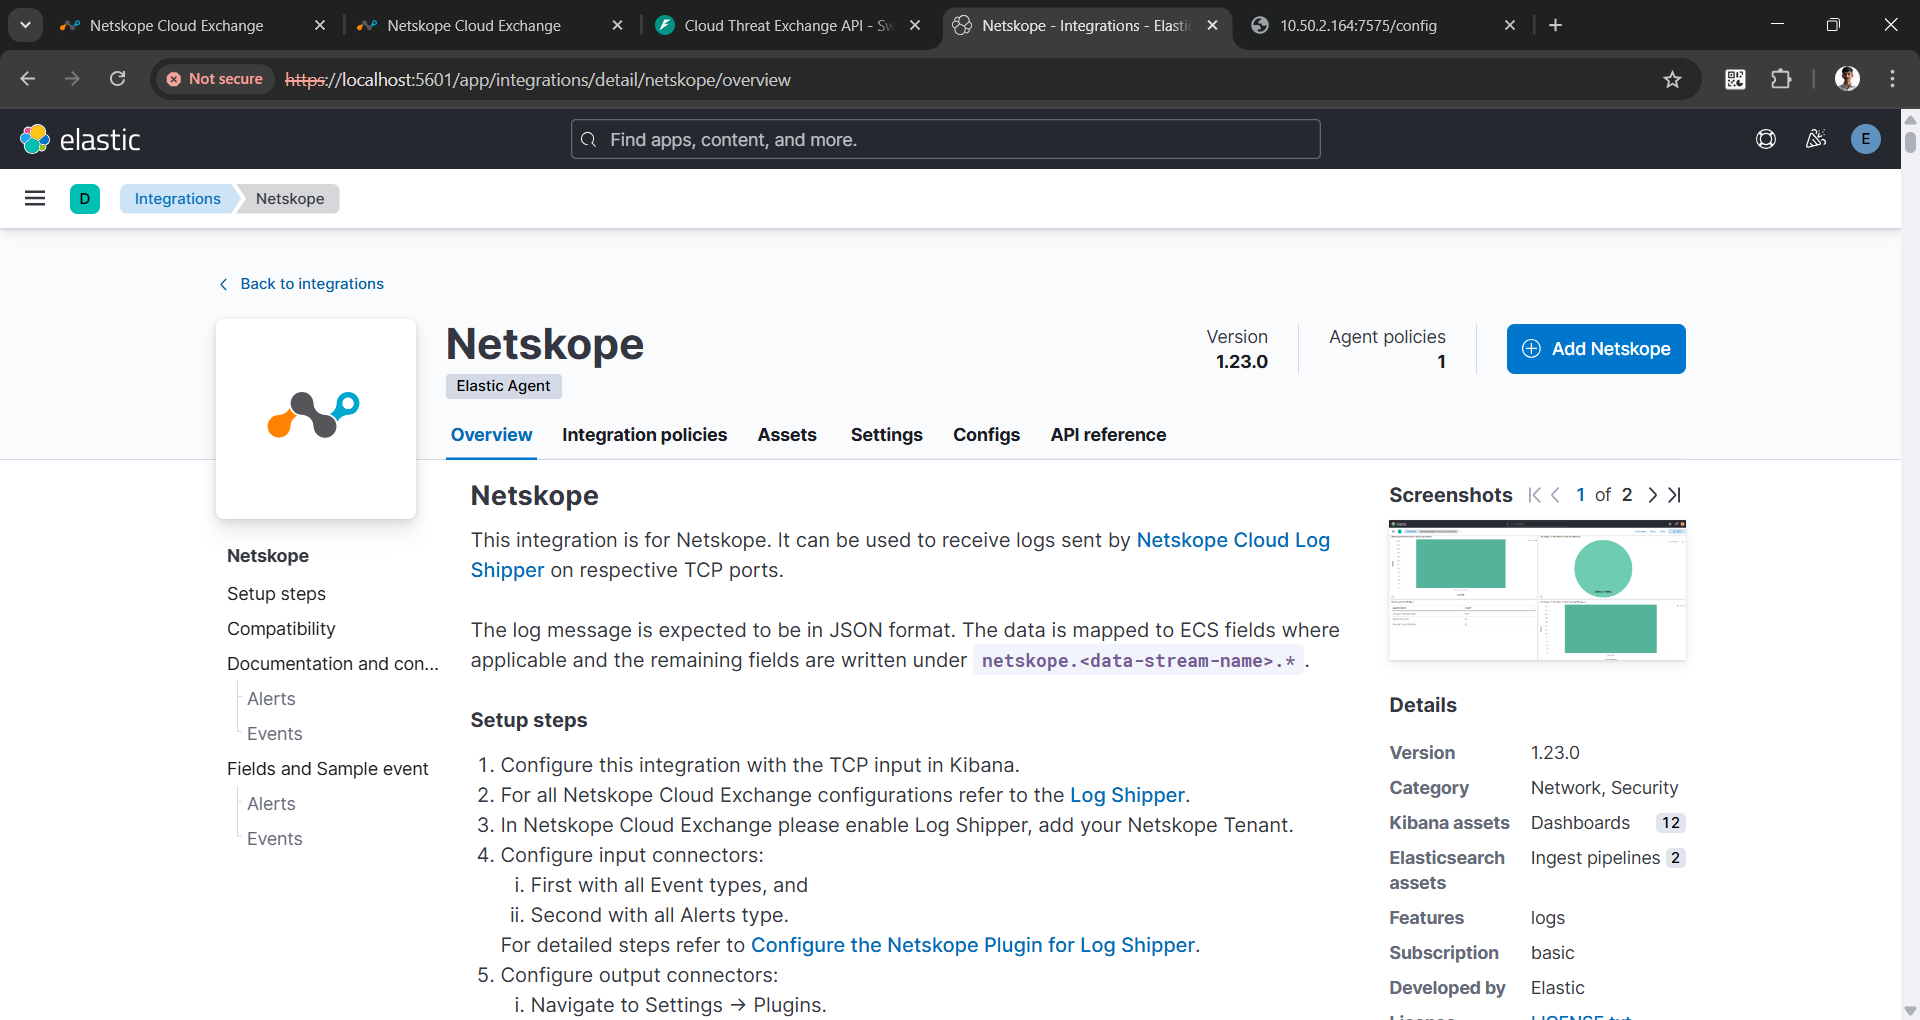Jump to Events under Fields and Sample event

[274, 839]
